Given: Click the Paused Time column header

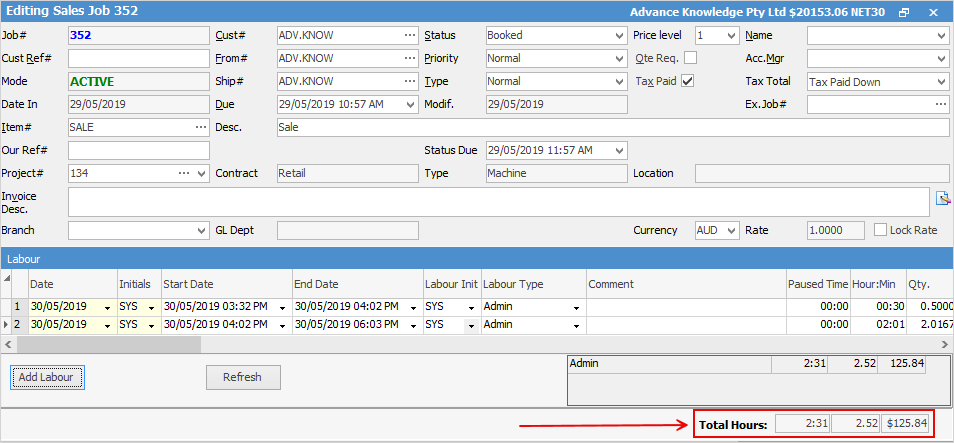Looking at the screenshot, I should pyautogui.click(x=818, y=284).
